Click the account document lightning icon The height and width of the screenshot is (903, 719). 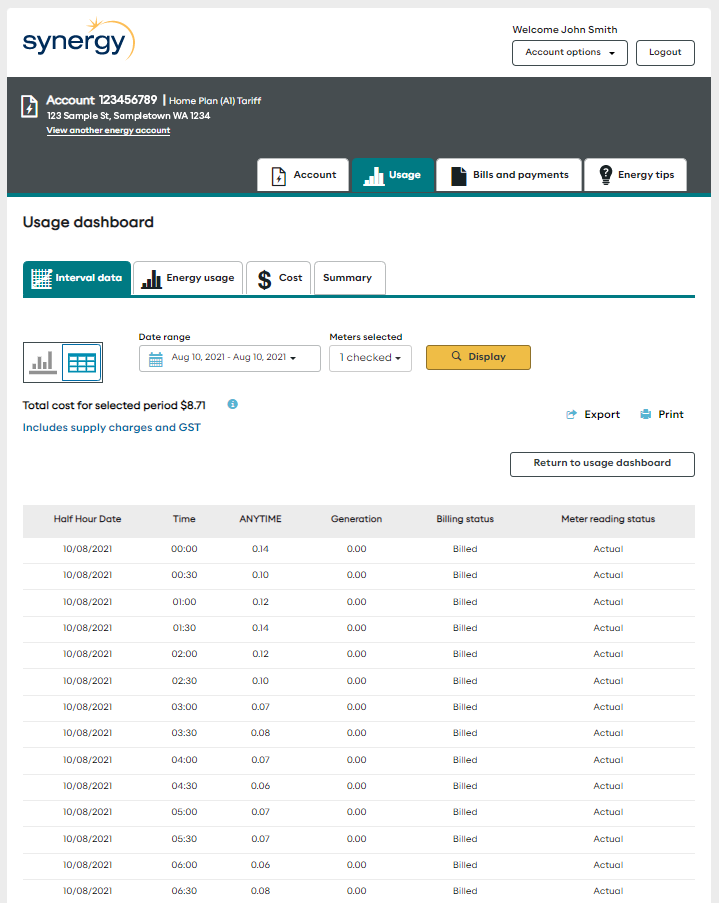pyautogui.click(x=29, y=107)
